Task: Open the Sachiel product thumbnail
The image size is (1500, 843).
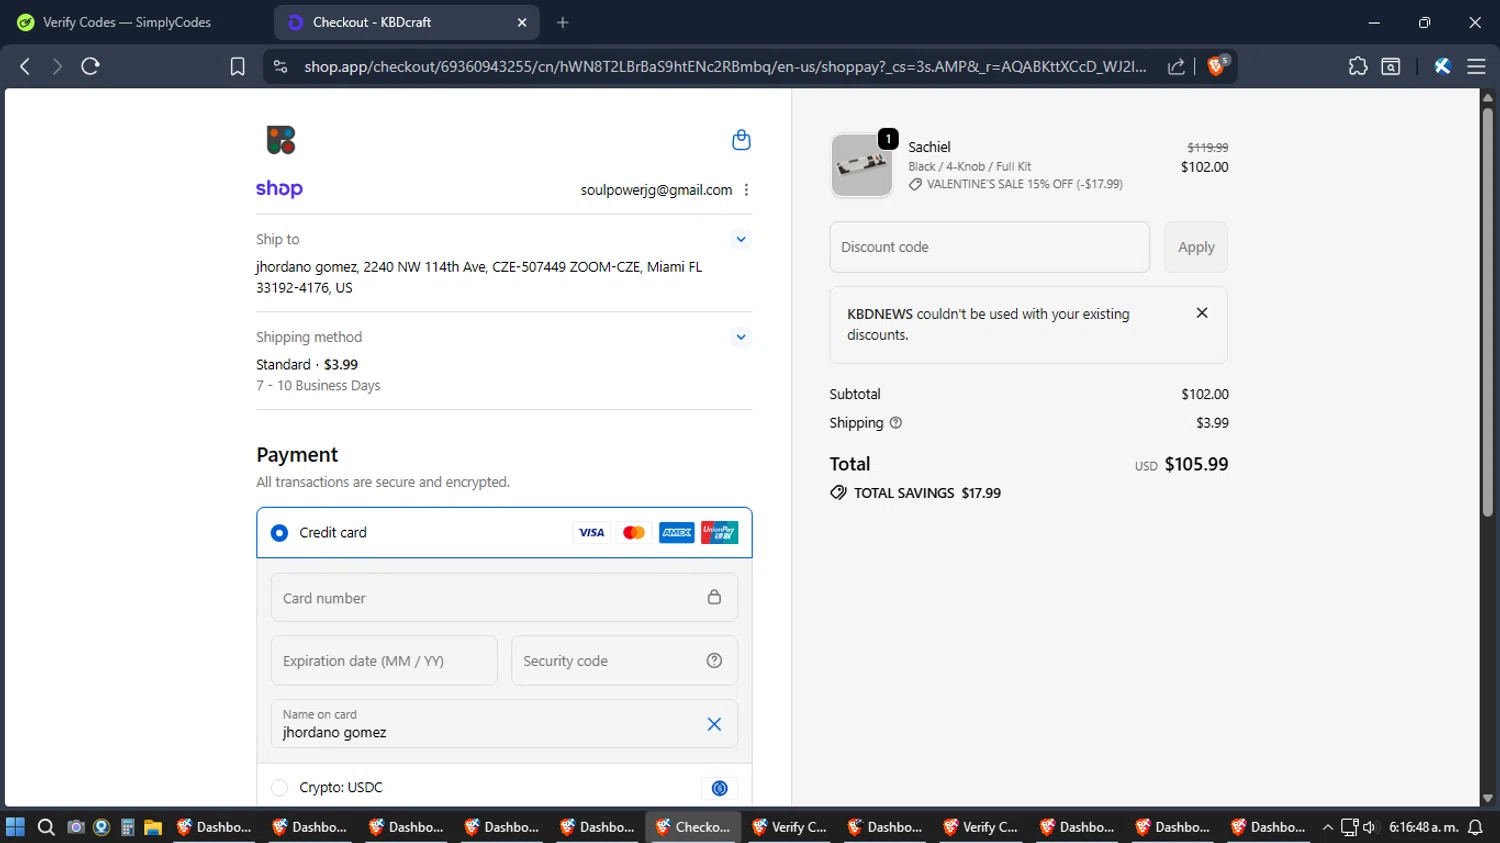Action: point(862,165)
